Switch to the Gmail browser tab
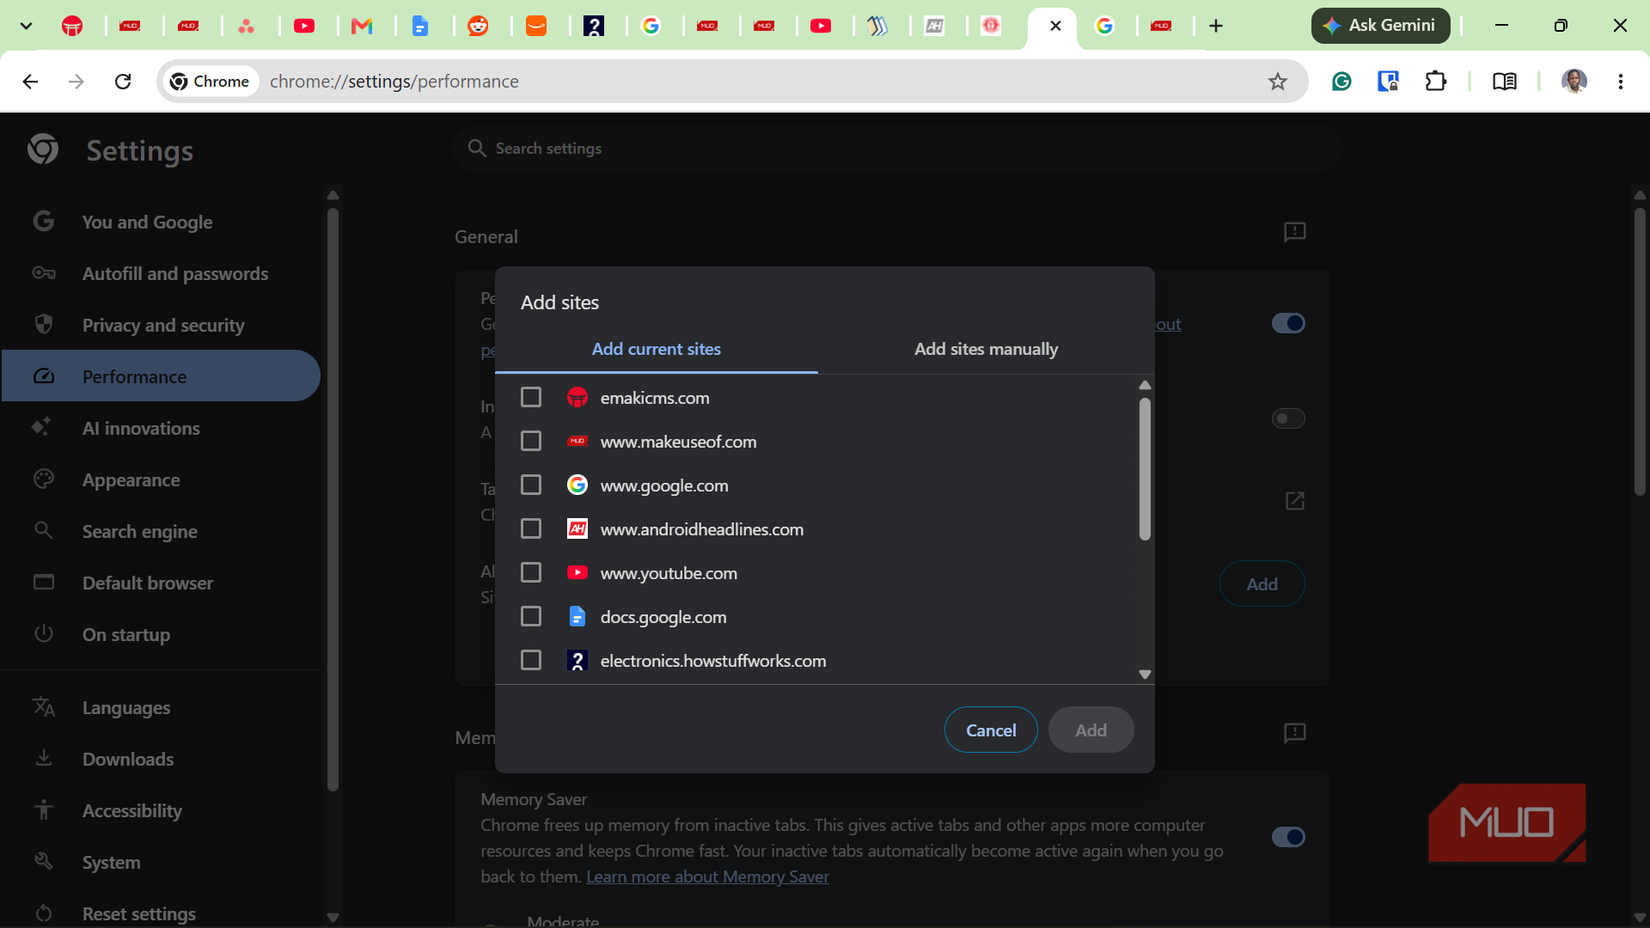The height and width of the screenshot is (928, 1650). (362, 26)
